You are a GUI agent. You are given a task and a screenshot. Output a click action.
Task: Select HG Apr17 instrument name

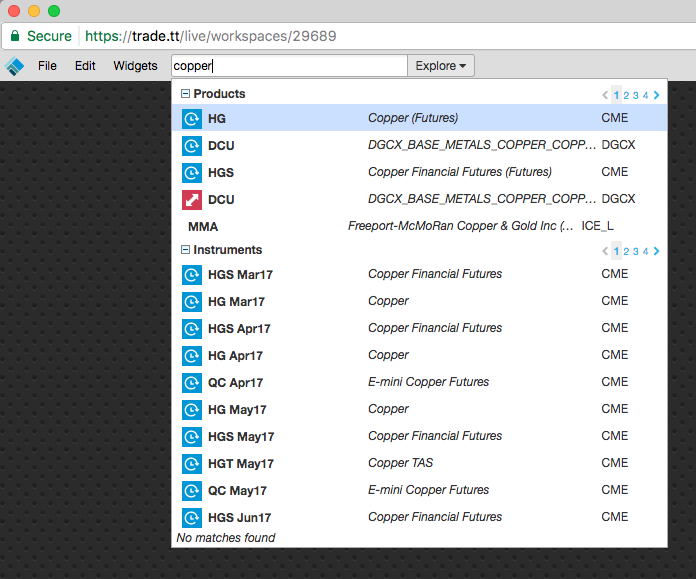[x=235, y=356]
